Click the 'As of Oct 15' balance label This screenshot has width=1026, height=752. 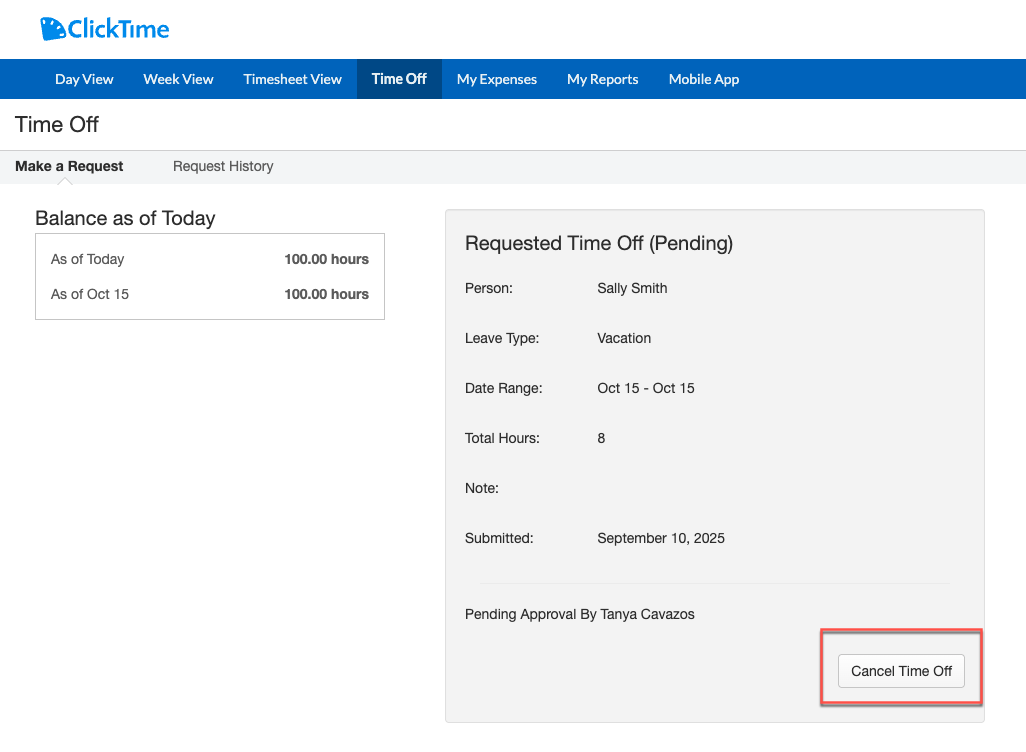(x=90, y=295)
